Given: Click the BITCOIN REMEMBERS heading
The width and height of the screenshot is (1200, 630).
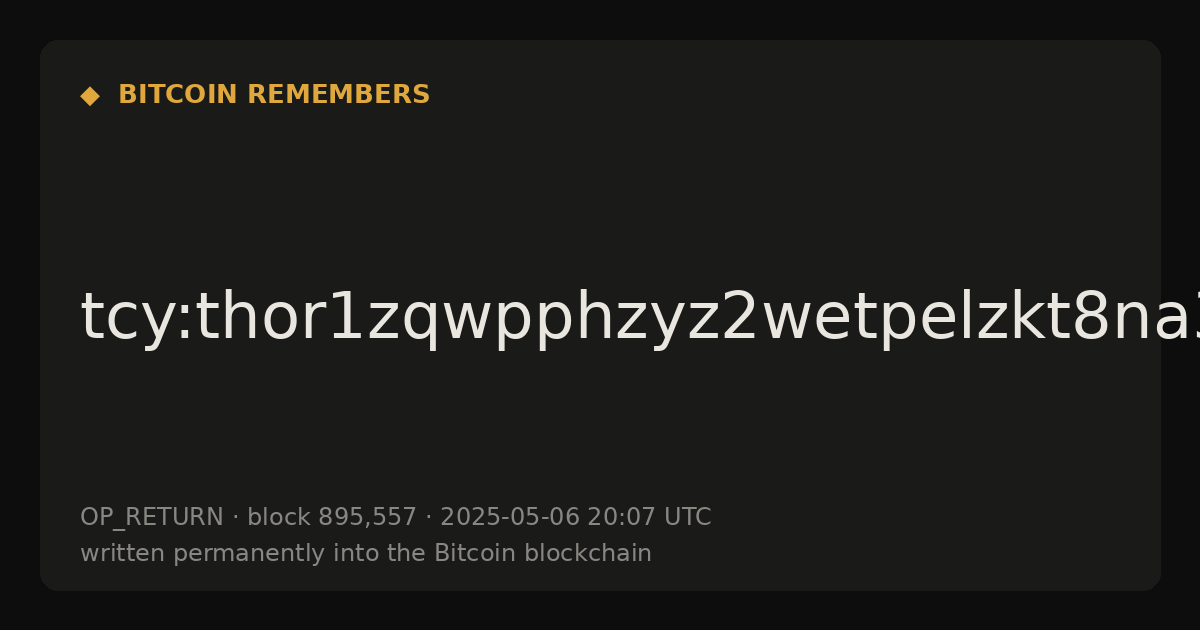Looking at the screenshot, I should 274,95.
